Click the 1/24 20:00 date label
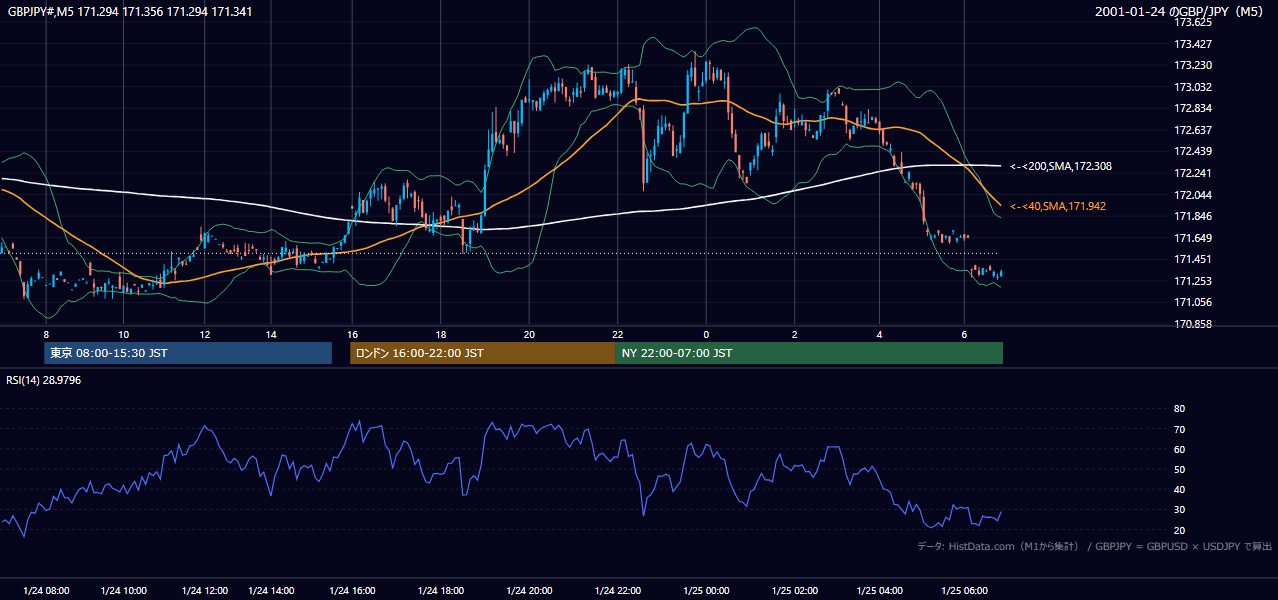This screenshot has height=600, width=1278. (530, 591)
